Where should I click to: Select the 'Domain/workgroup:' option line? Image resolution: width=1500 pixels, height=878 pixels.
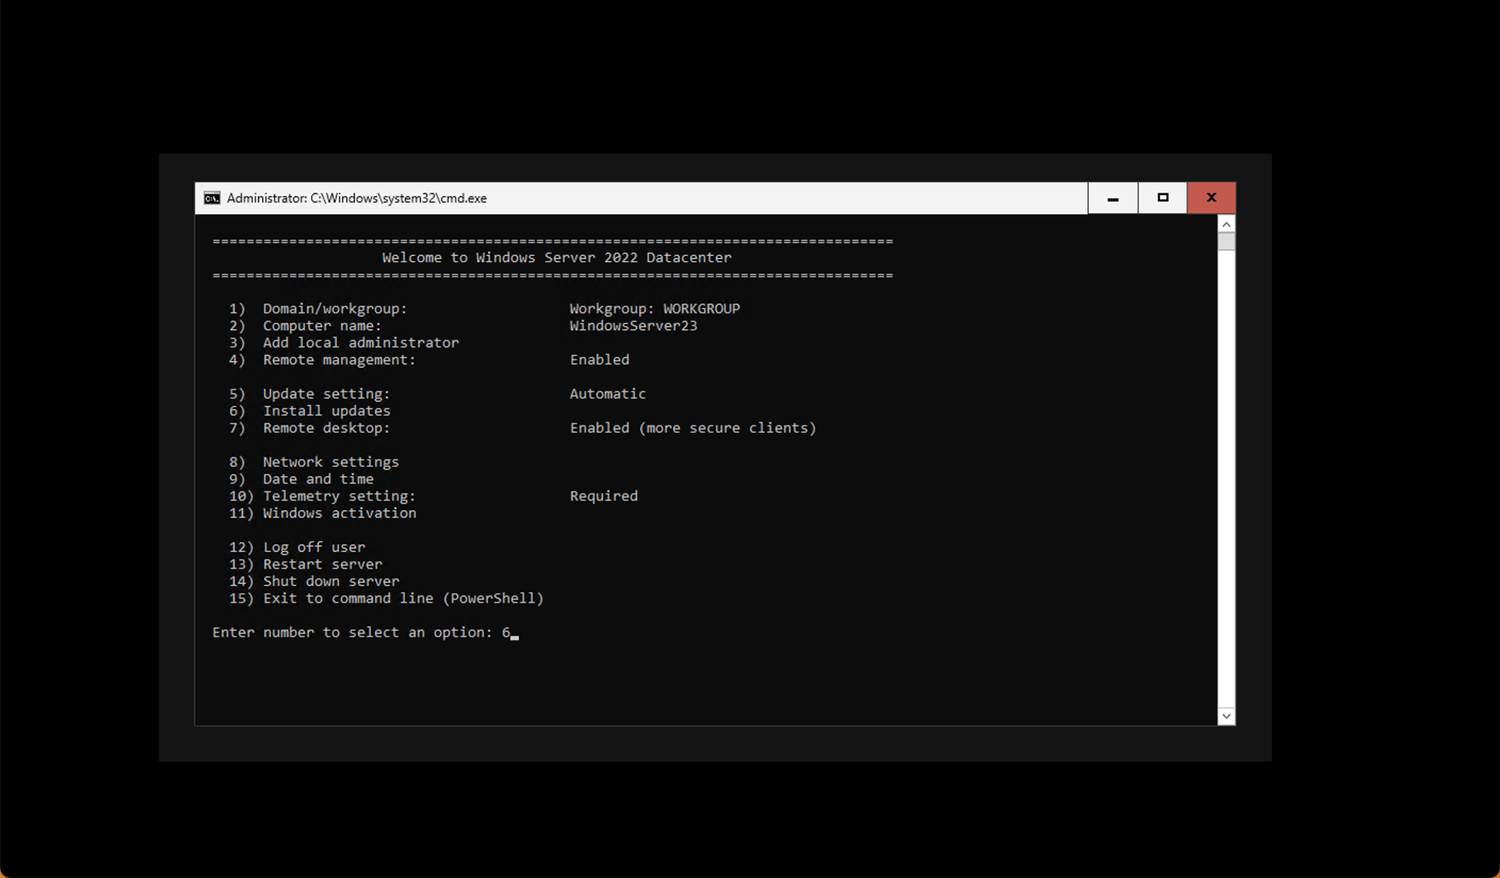[x=318, y=309]
